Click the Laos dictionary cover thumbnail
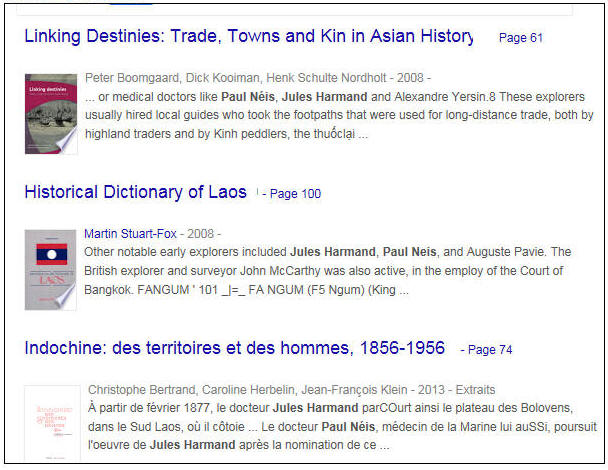The image size is (608, 470). (50, 269)
